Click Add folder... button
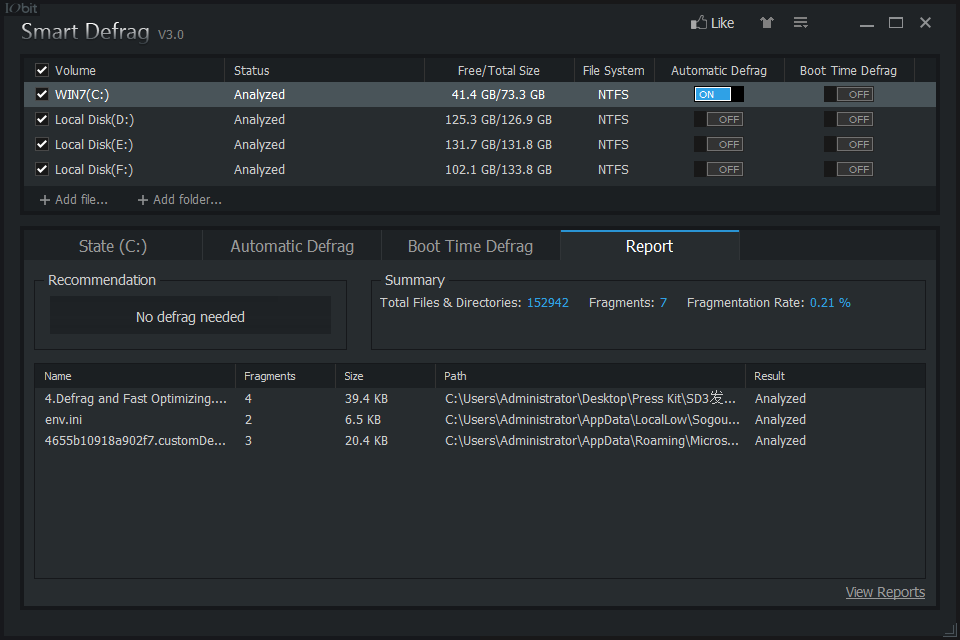The image size is (960, 640). click(179, 200)
